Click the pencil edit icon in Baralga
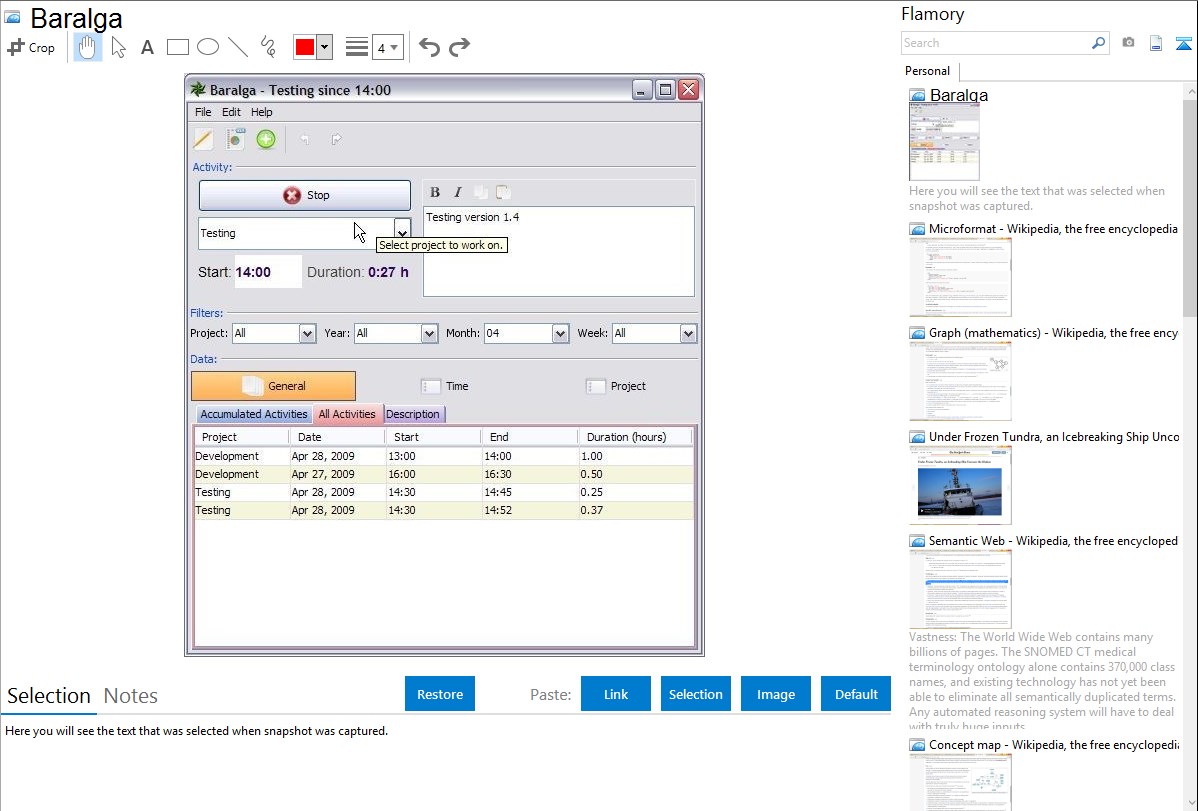The height and width of the screenshot is (811, 1198). pyautogui.click(x=203, y=139)
